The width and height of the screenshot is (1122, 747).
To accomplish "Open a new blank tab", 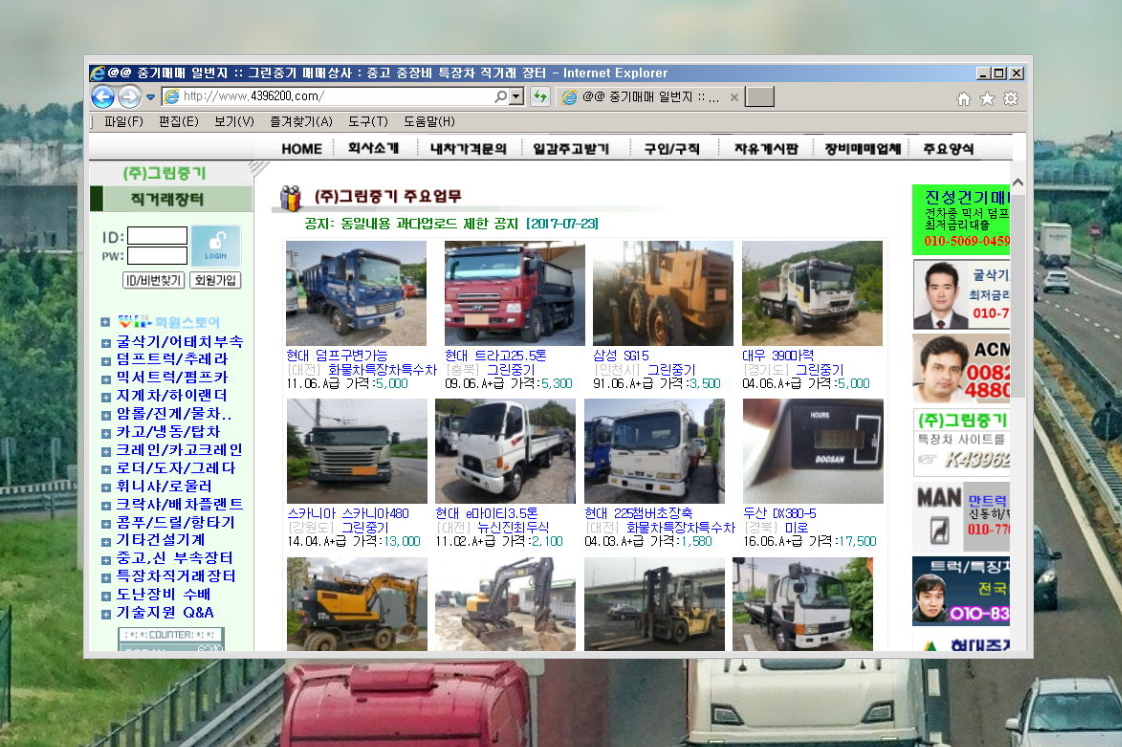I will 760,97.
